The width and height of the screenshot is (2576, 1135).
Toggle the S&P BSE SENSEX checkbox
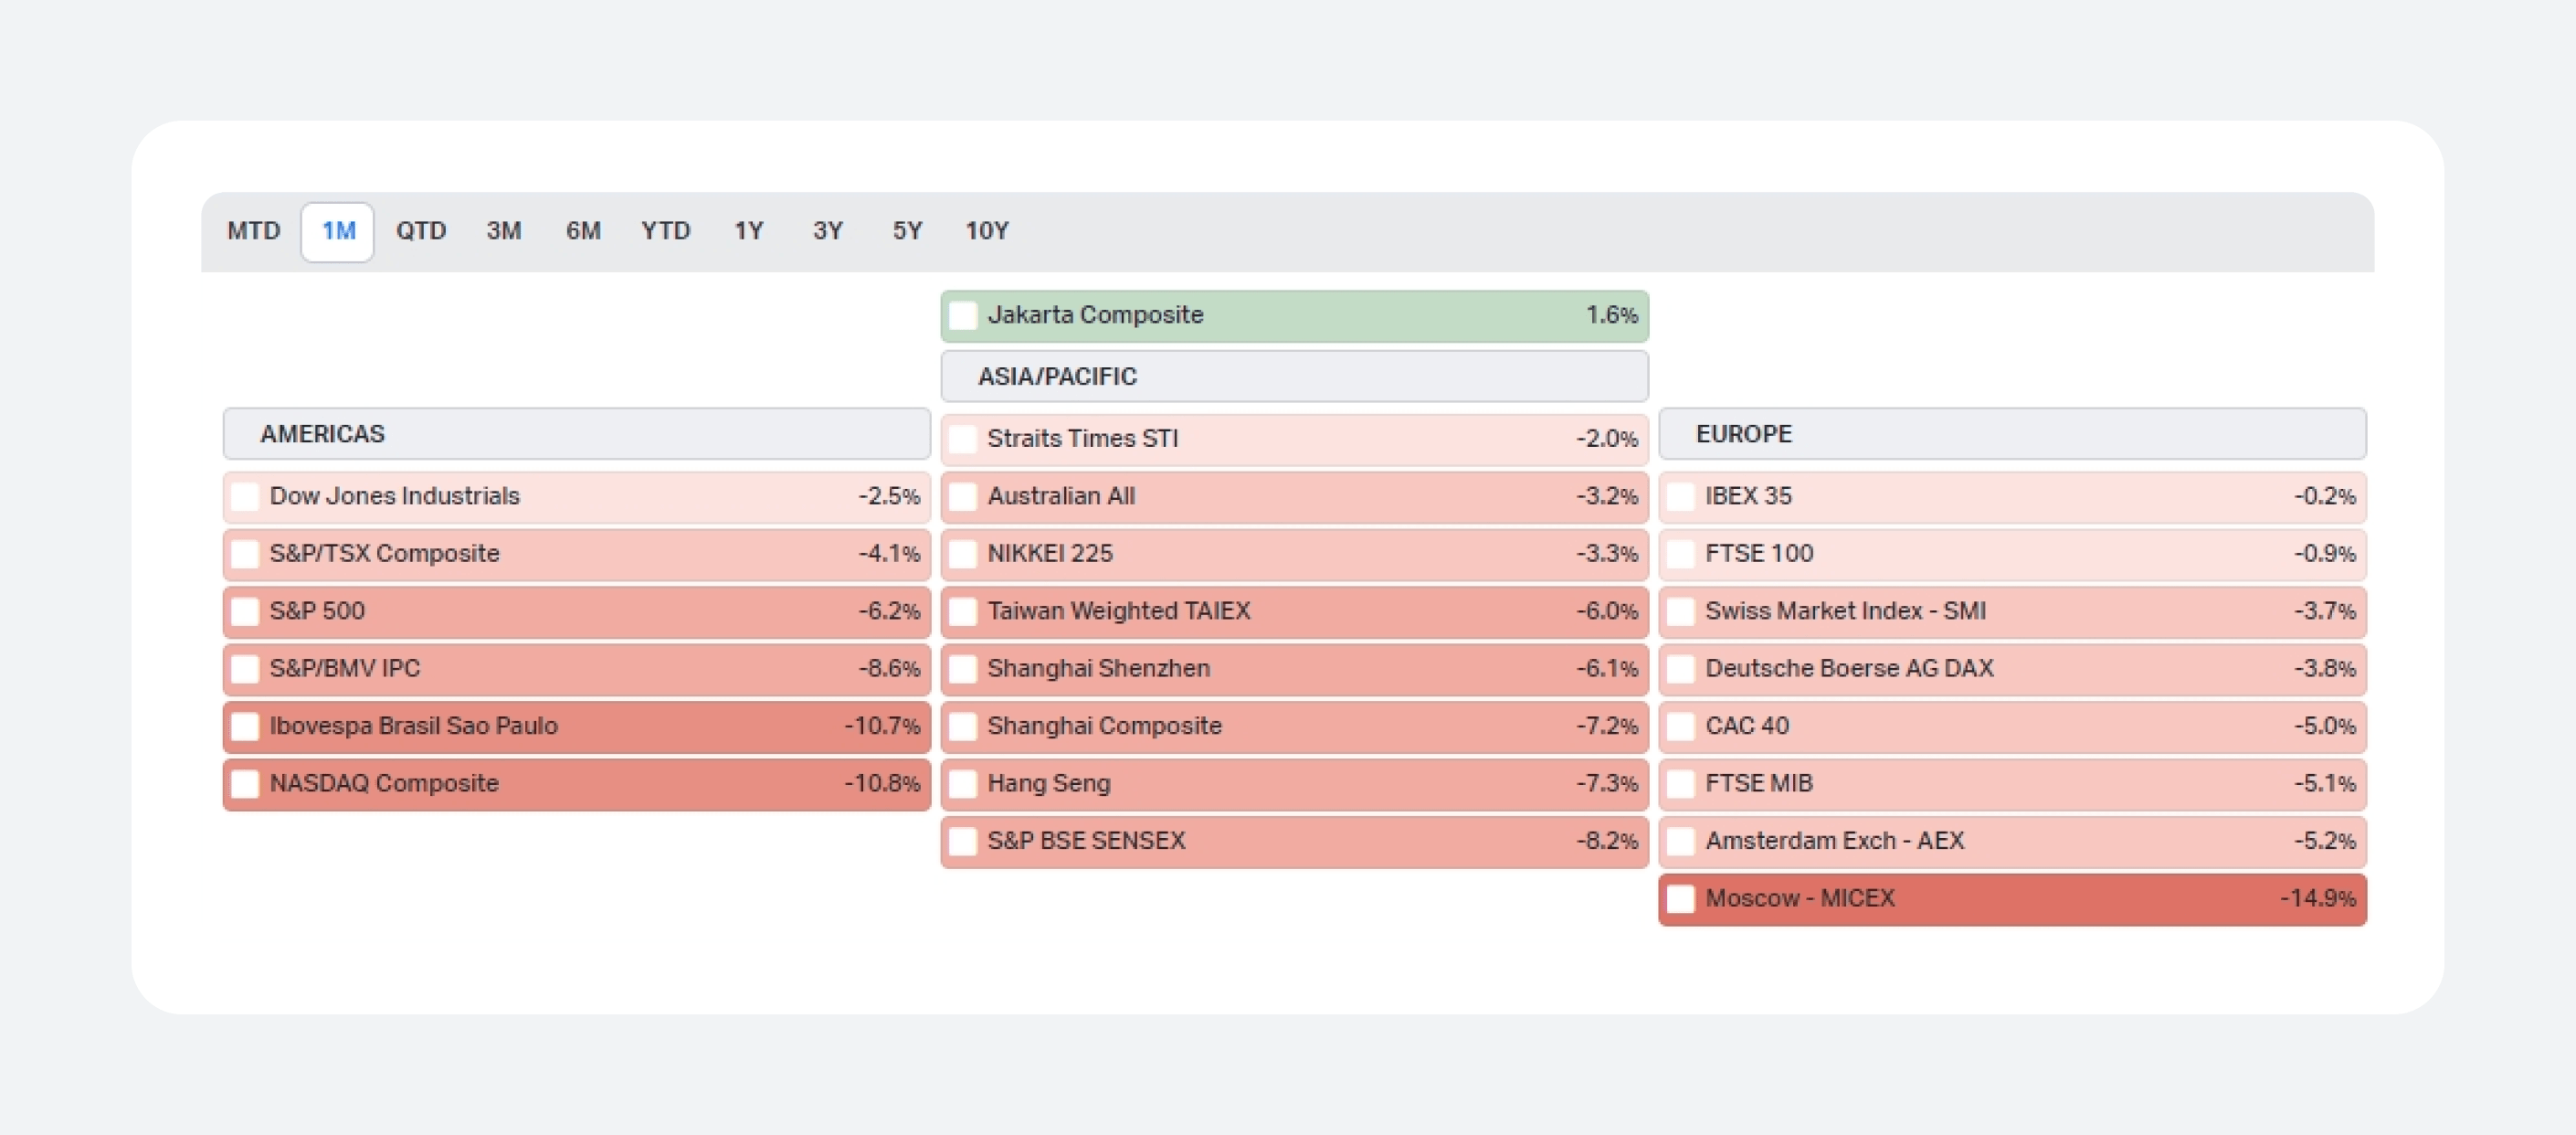pos(963,842)
